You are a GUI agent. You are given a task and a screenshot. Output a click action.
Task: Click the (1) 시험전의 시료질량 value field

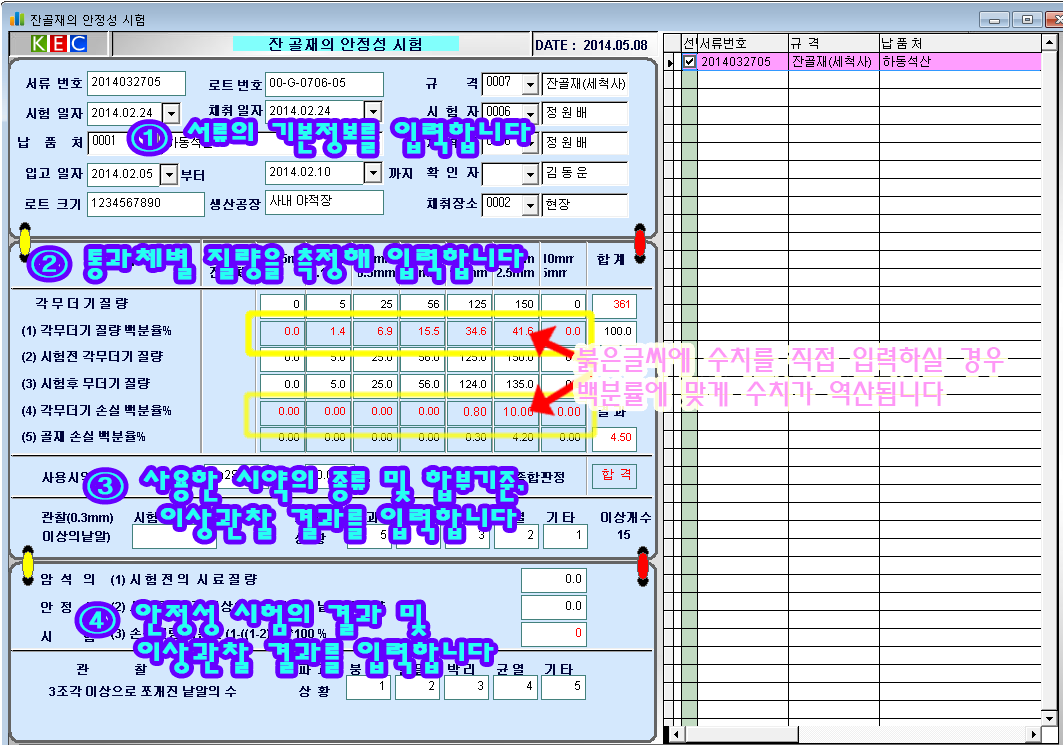coord(553,580)
